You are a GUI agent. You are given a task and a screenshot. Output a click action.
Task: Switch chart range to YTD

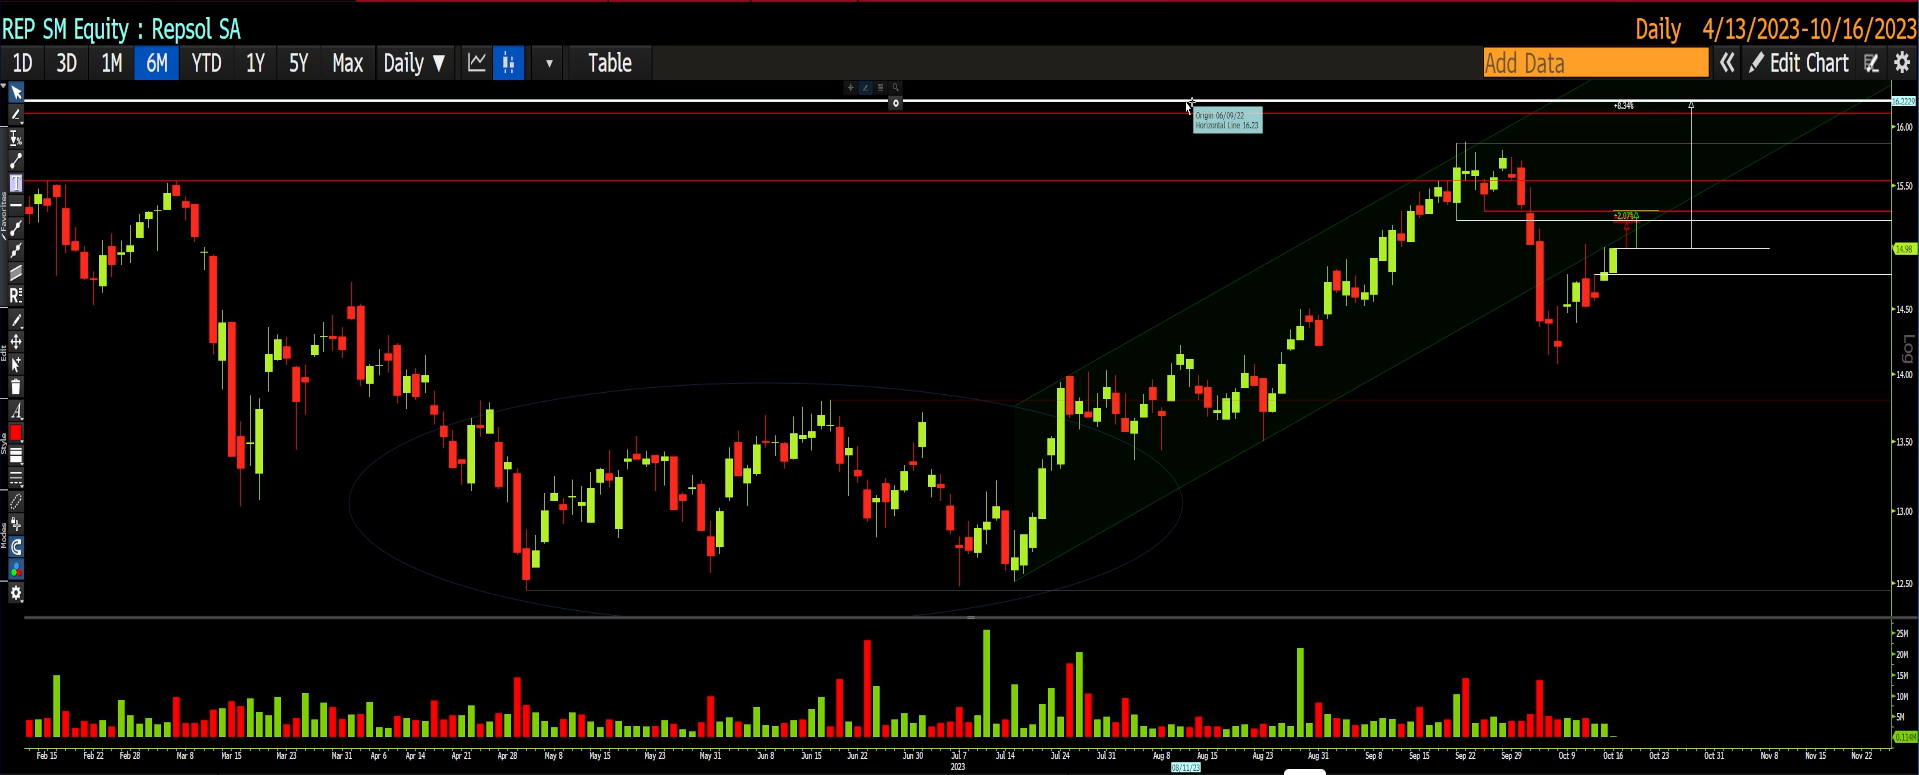(x=206, y=63)
